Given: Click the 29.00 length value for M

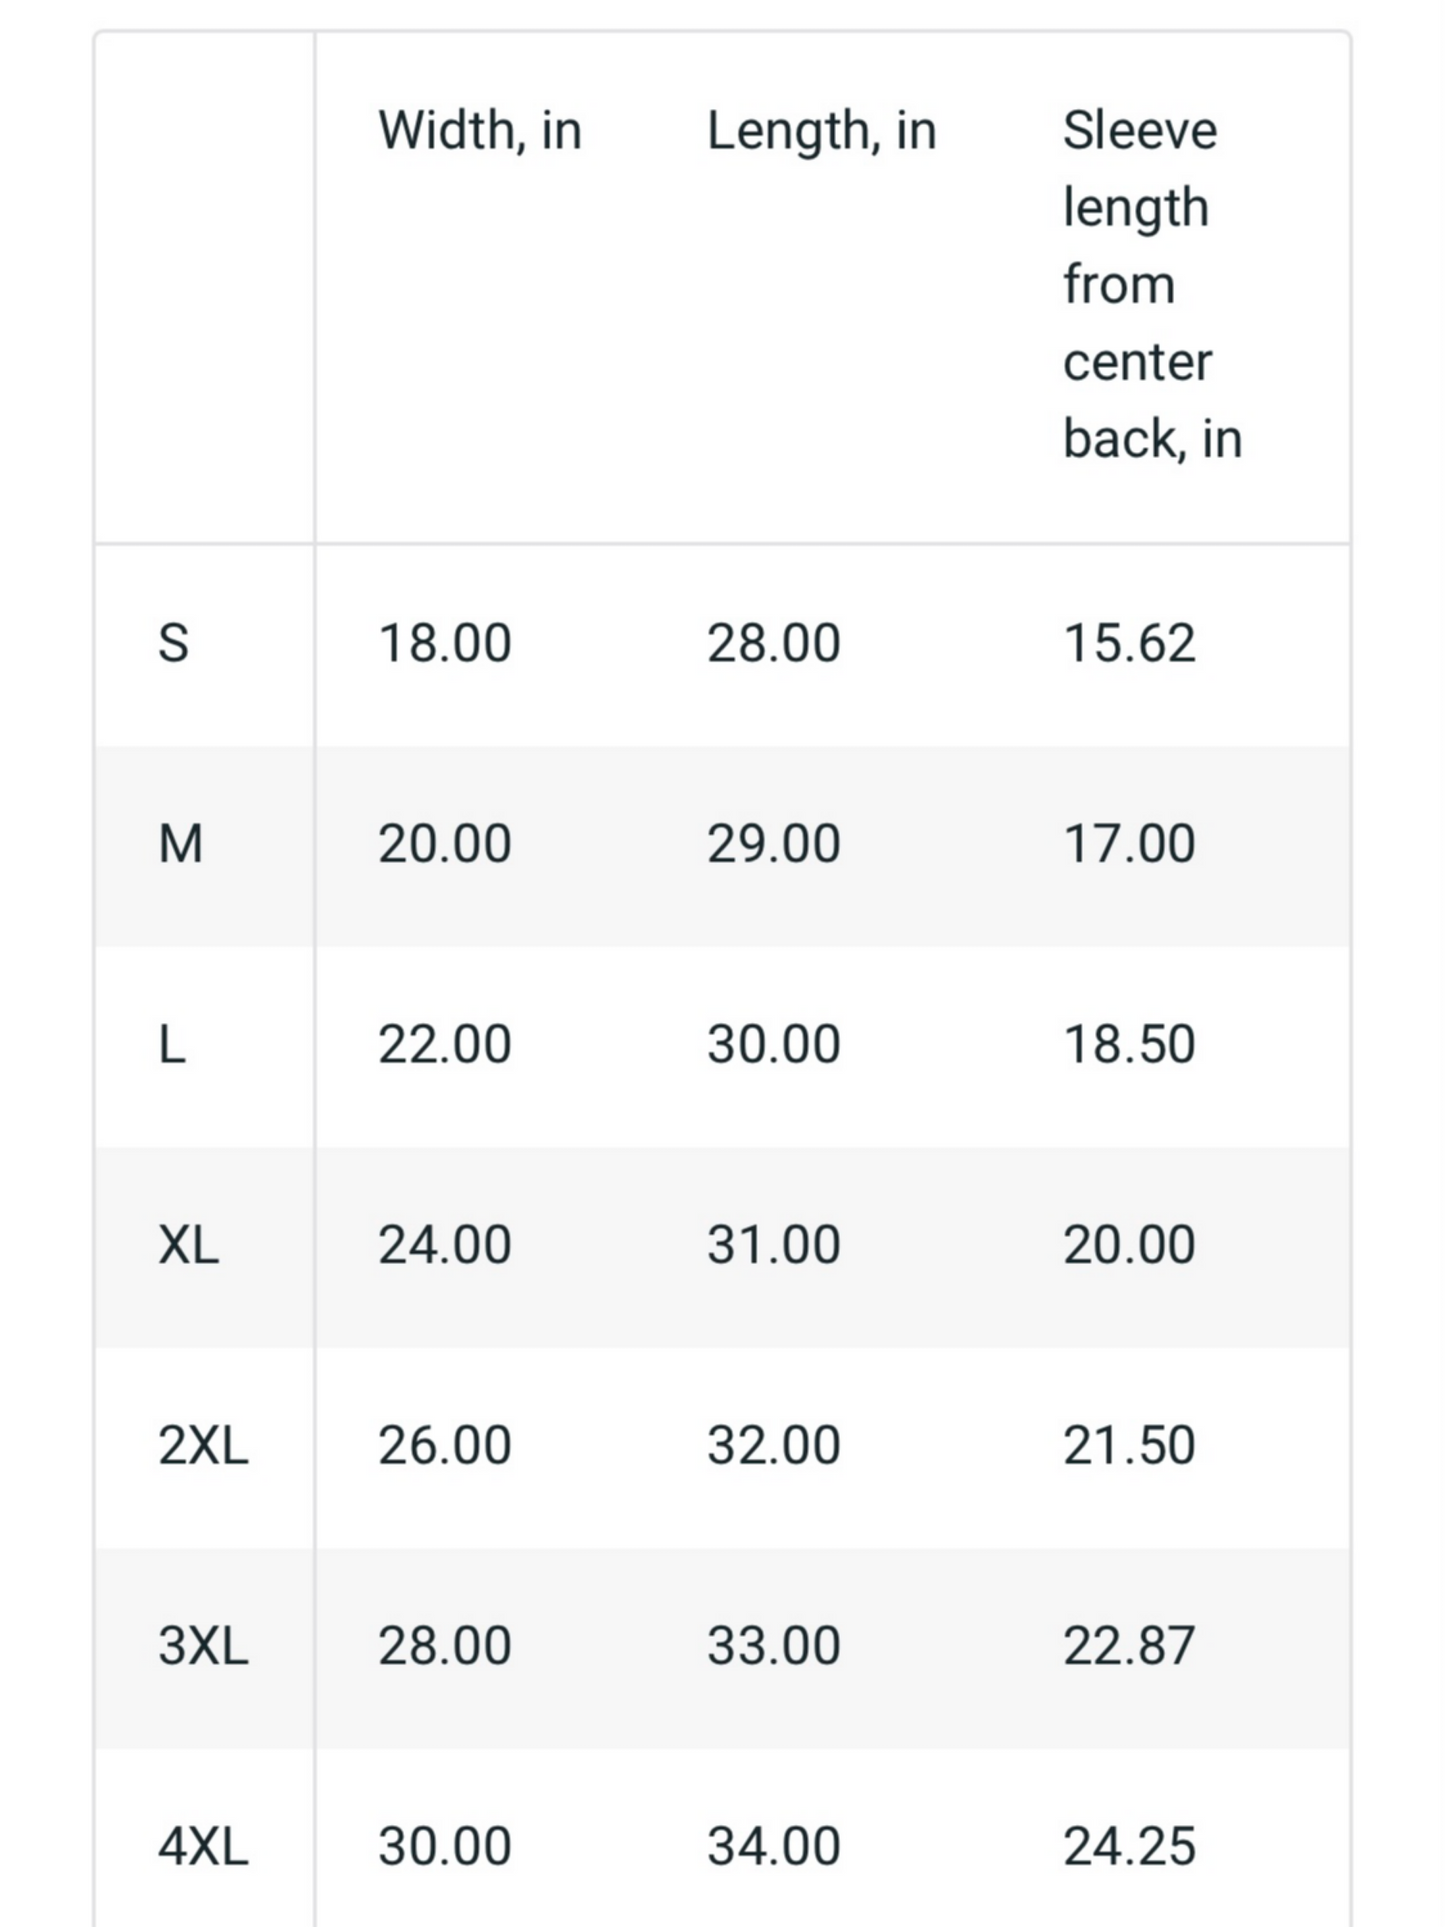Looking at the screenshot, I should pyautogui.click(x=773, y=844).
